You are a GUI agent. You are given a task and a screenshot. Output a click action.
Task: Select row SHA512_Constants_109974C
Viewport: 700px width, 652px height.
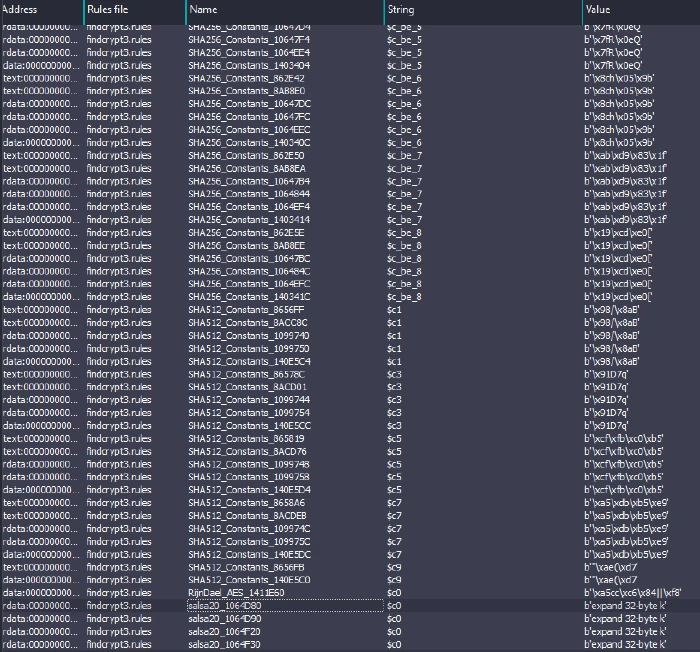point(350,529)
